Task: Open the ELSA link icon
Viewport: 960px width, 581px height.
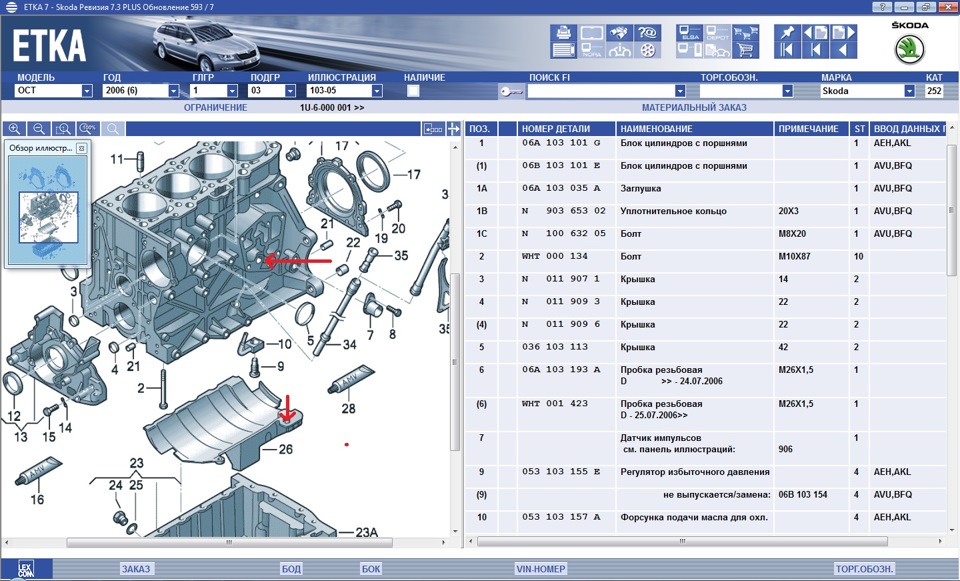Action: click(x=689, y=32)
